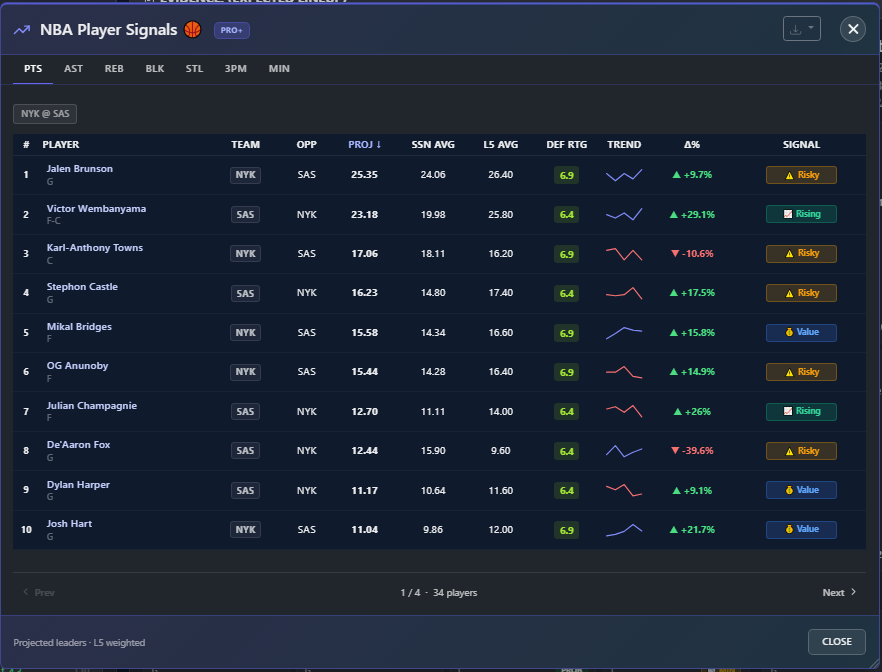This screenshot has width=882, height=672.
Task: Select Karl-Anthony Towns player name
Action: pyautogui.click(x=94, y=247)
